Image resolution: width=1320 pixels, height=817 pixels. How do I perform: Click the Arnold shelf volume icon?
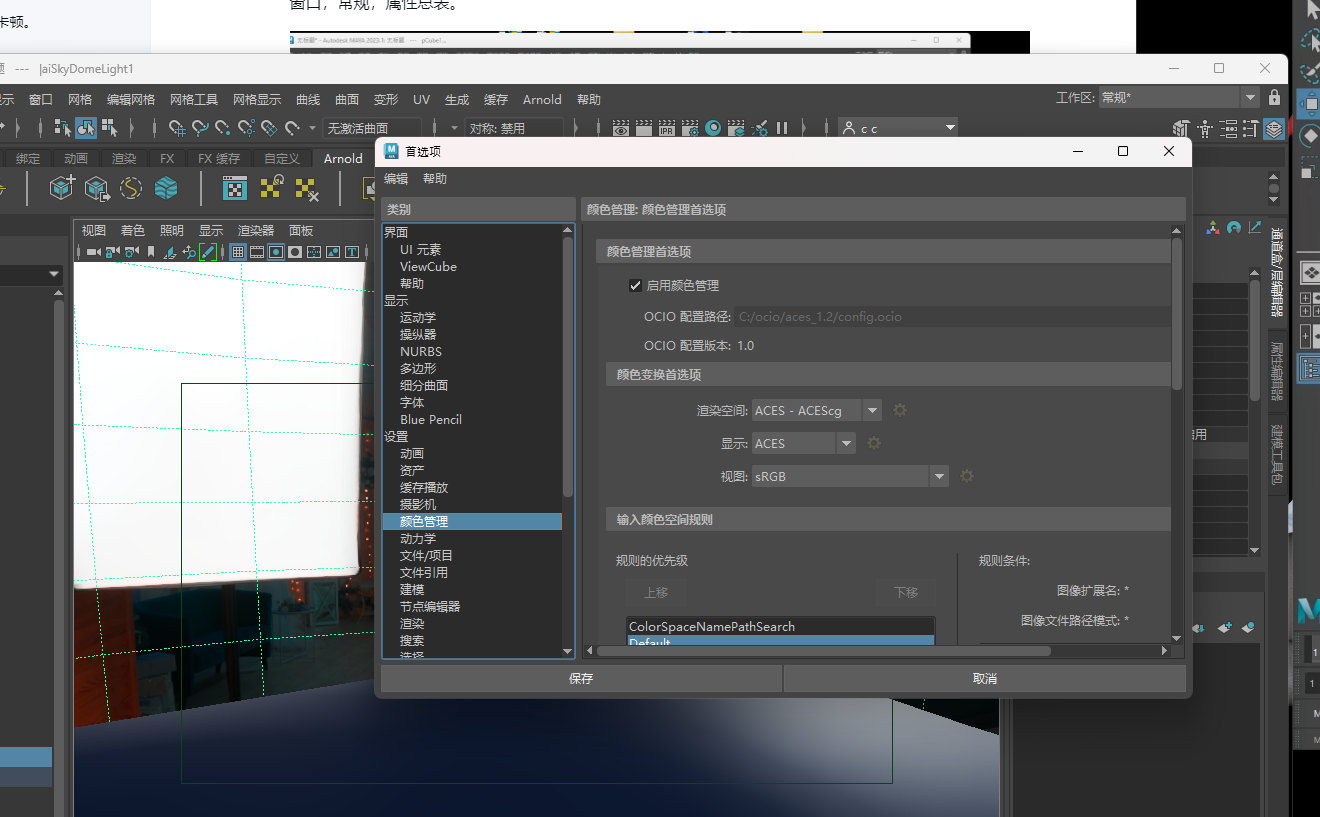166,187
